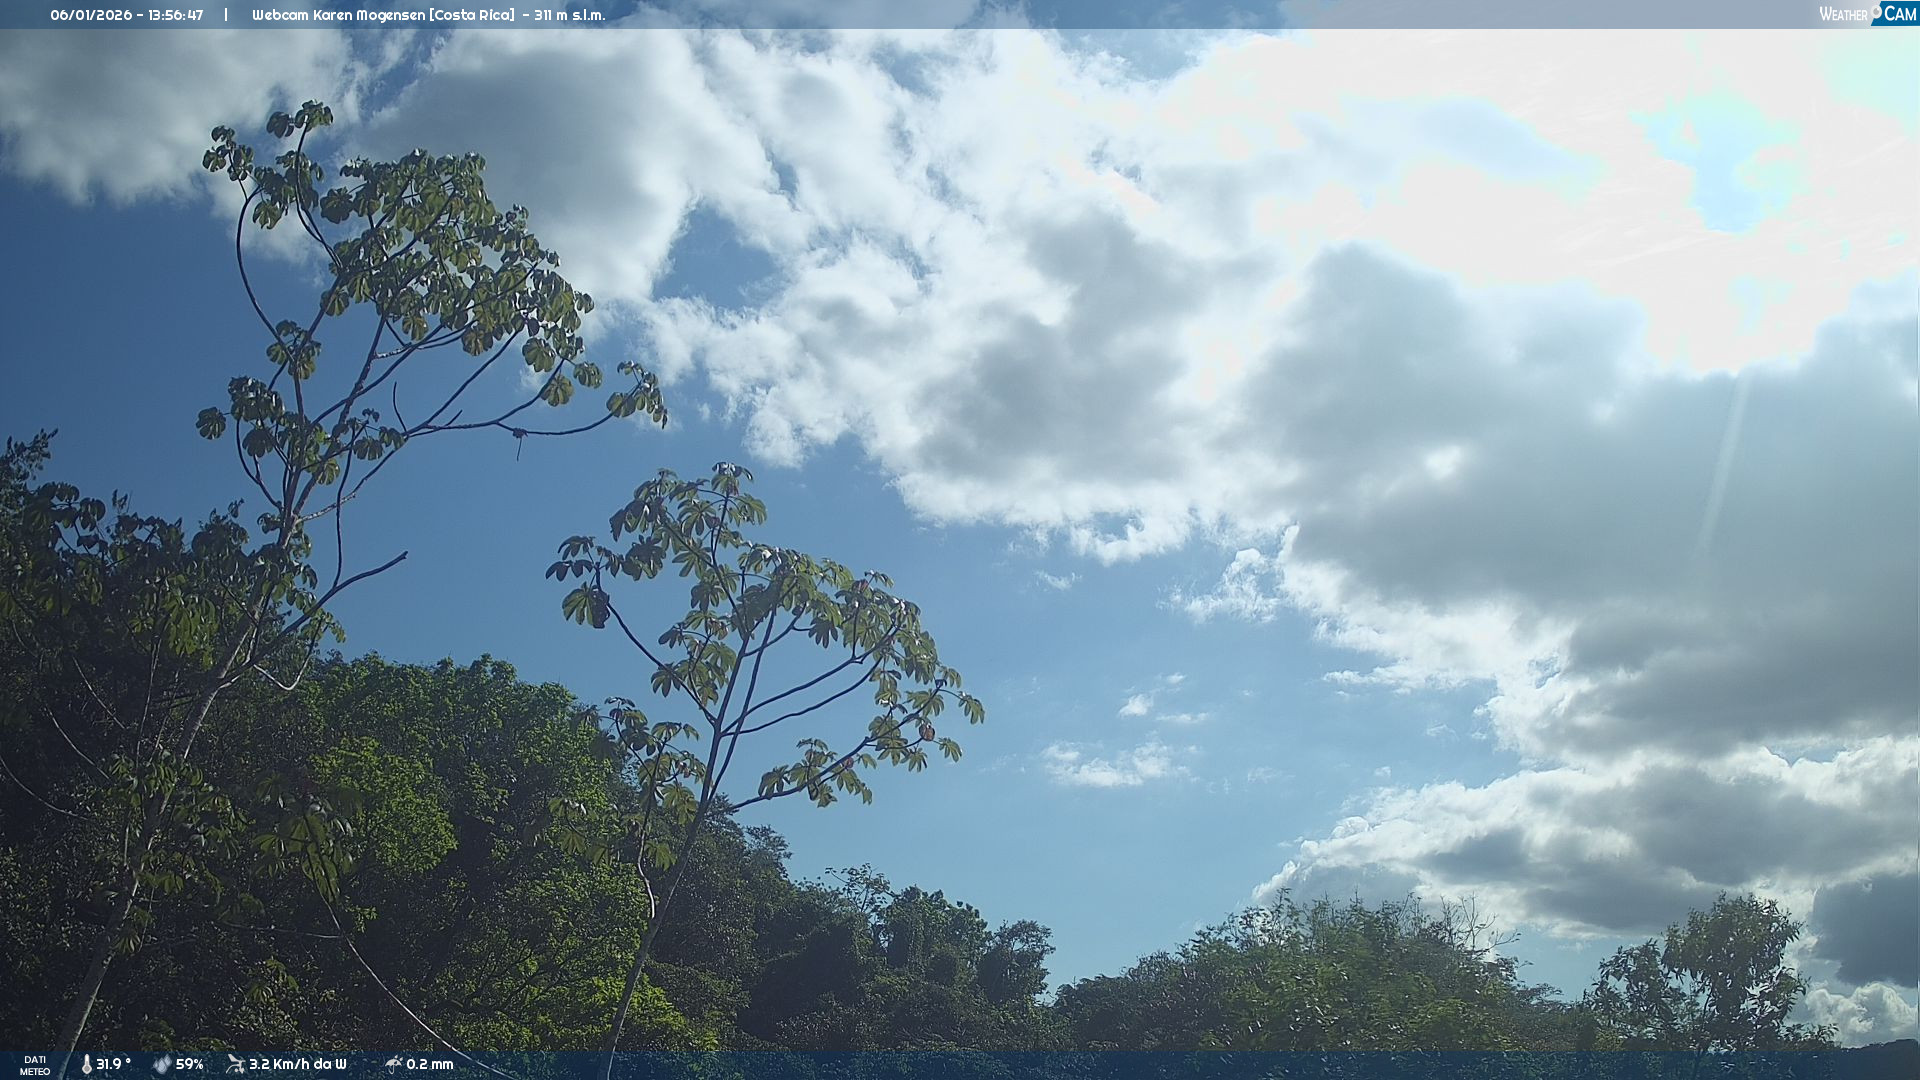Viewport: 1920px width, 1080px height.
Task: Click the vertical separator after the timestamp
Action: pos(226,15)
